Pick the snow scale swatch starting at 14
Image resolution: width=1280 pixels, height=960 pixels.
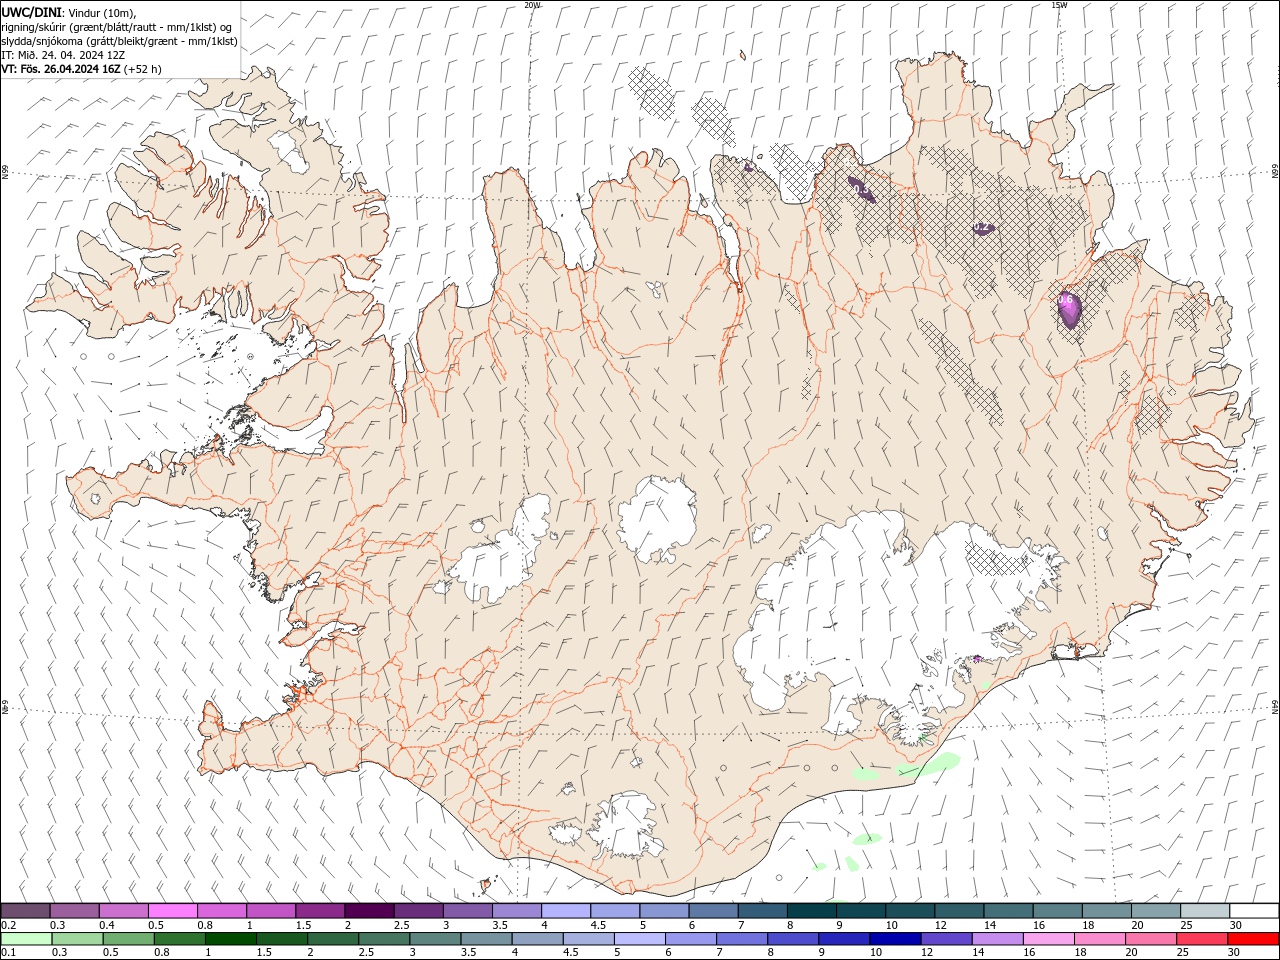1008,911
